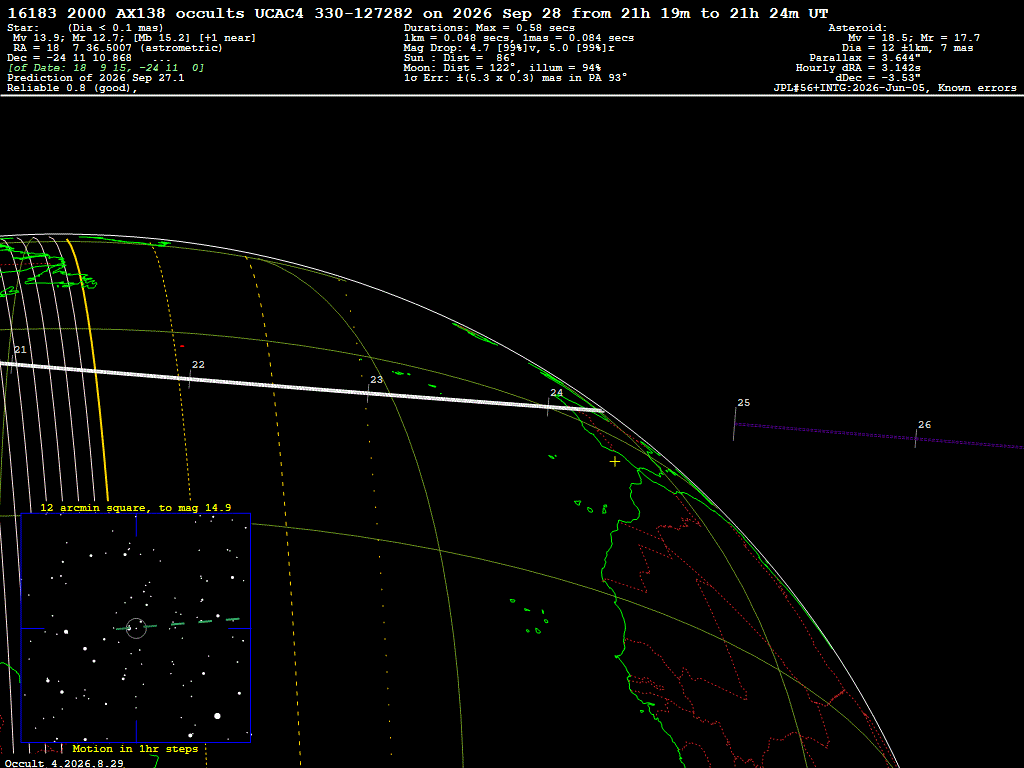Click the 'Motion in 1hr steps' label
This screenshot has width=1024, height=768.
point(135,748)
